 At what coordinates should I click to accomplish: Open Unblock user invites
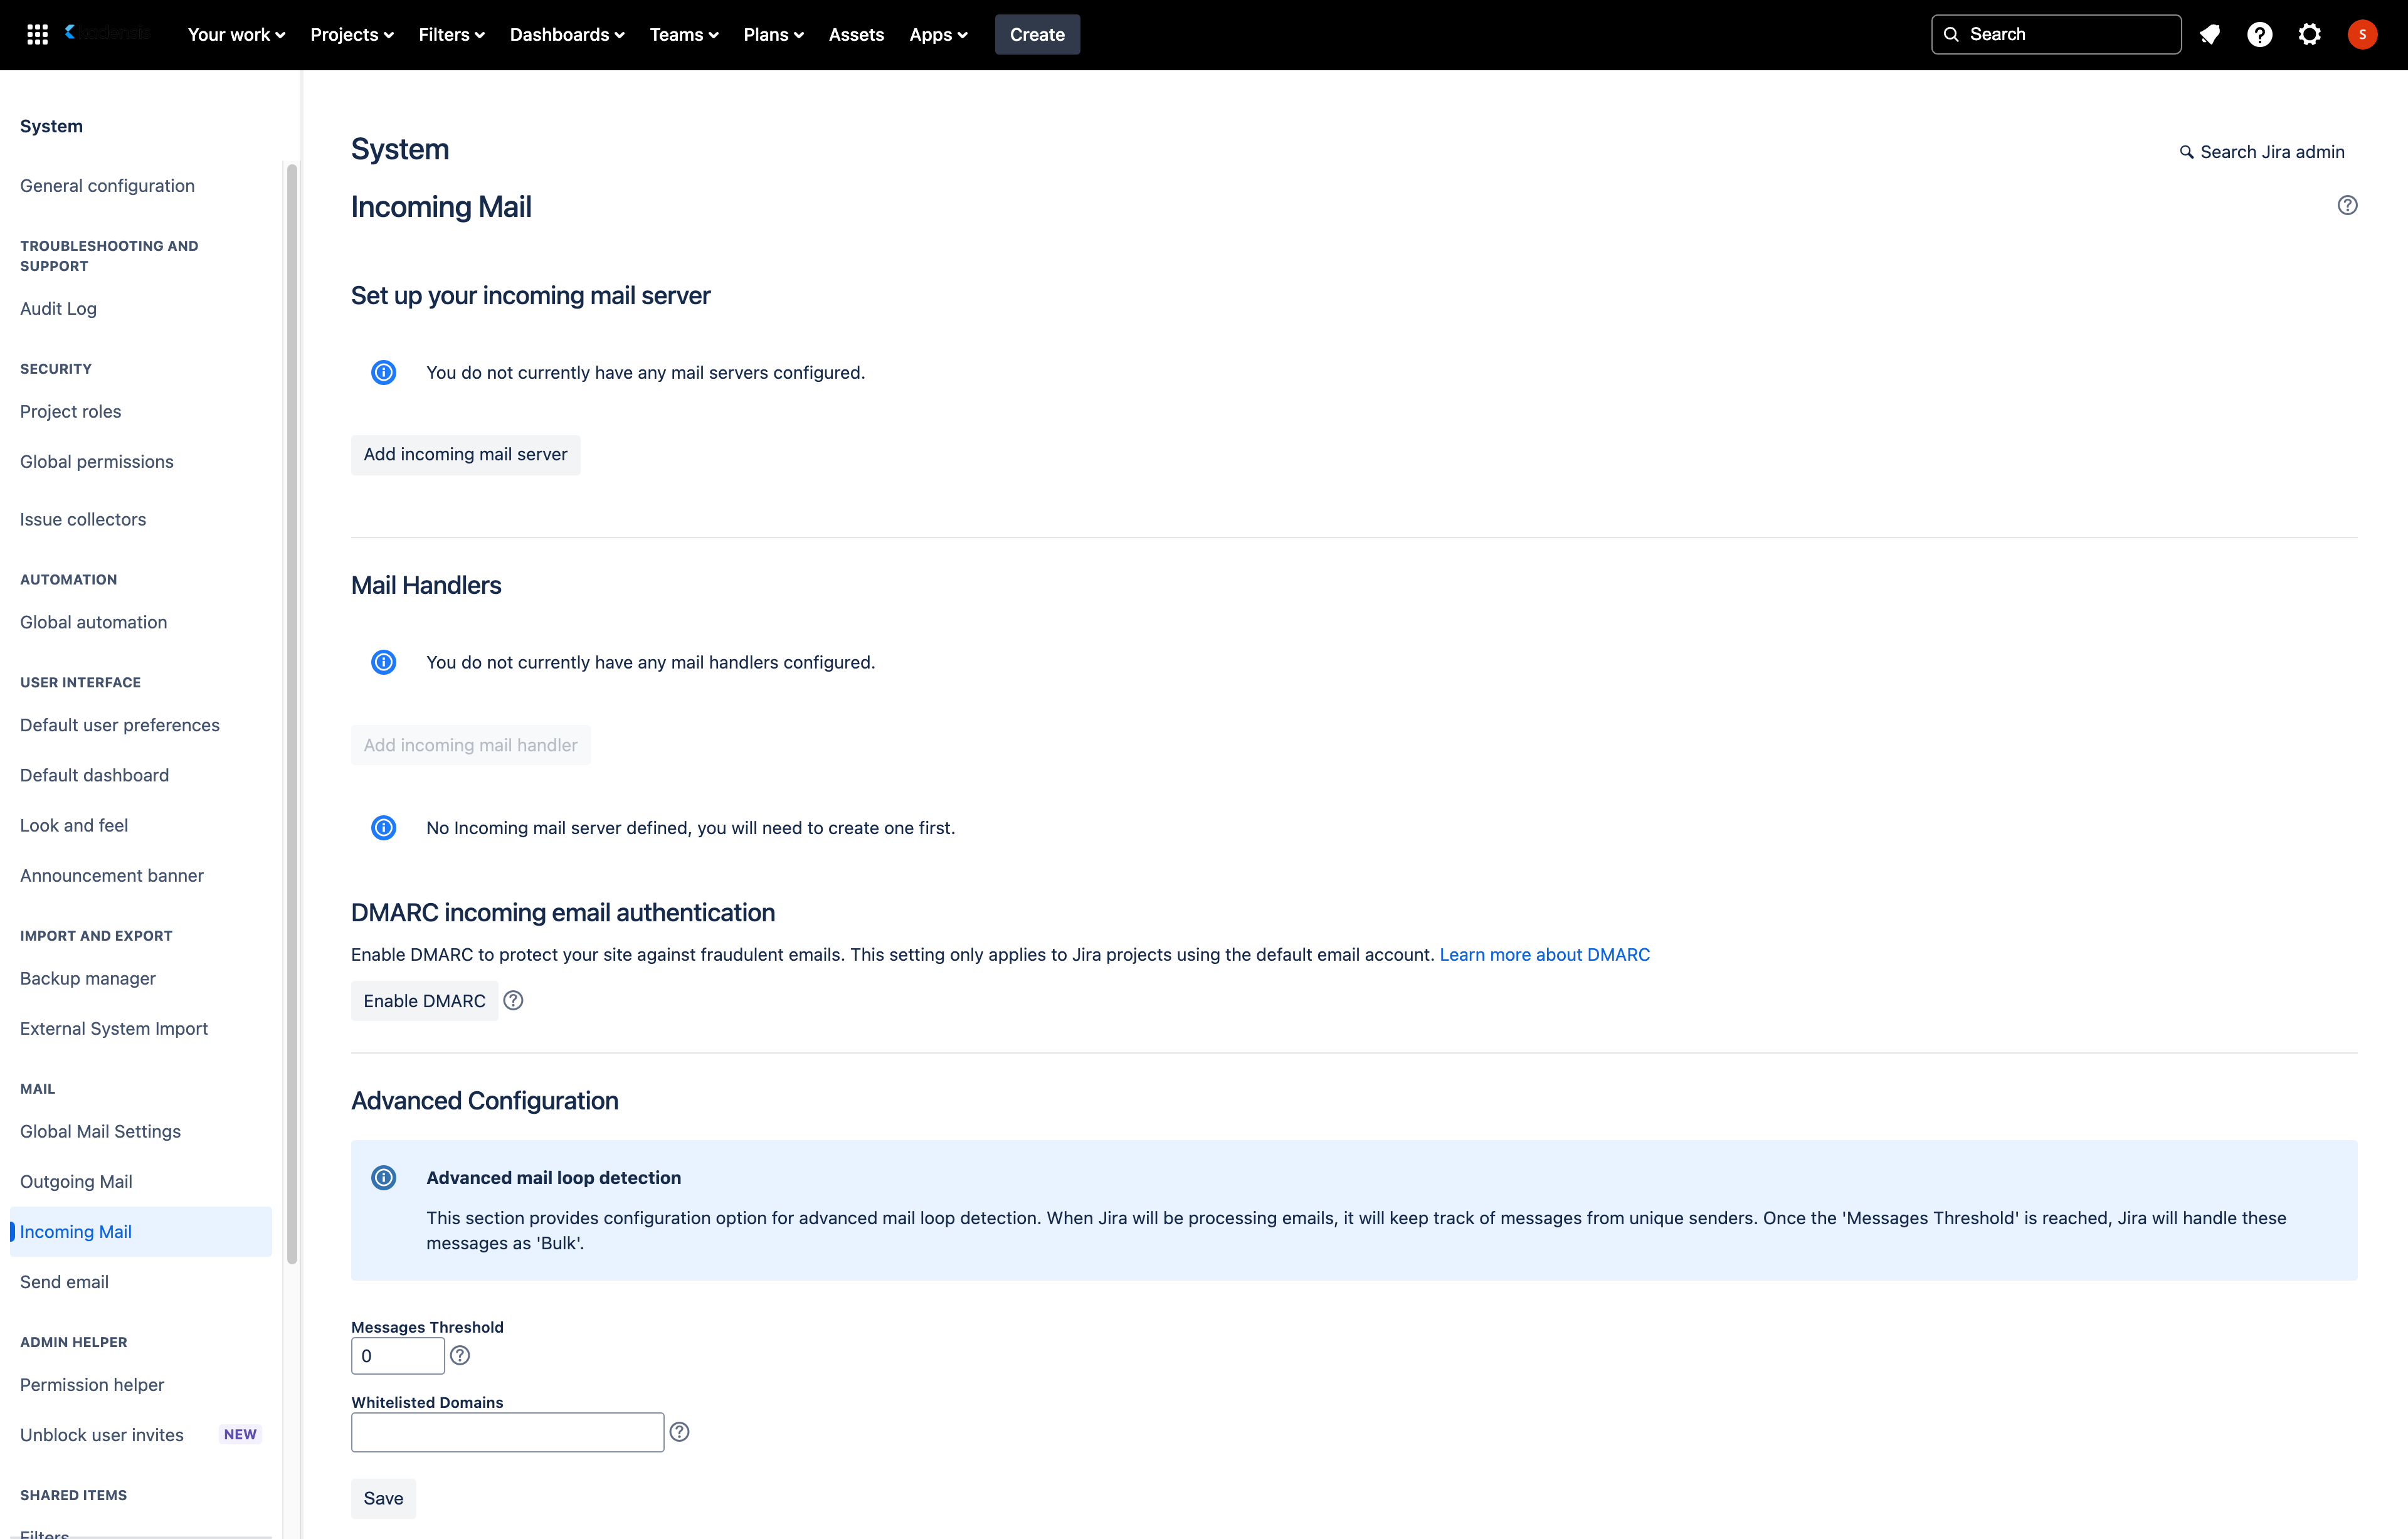point(102,1435)
